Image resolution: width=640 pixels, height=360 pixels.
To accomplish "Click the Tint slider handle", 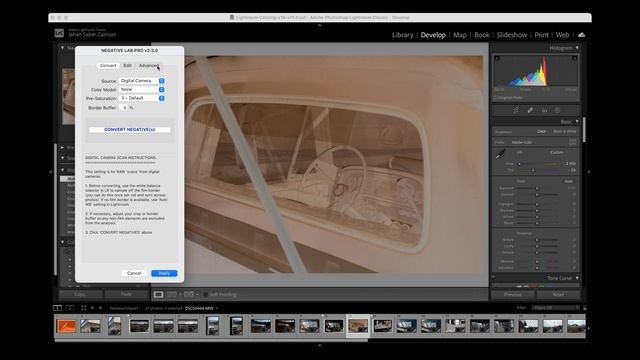I will [533, 170].
